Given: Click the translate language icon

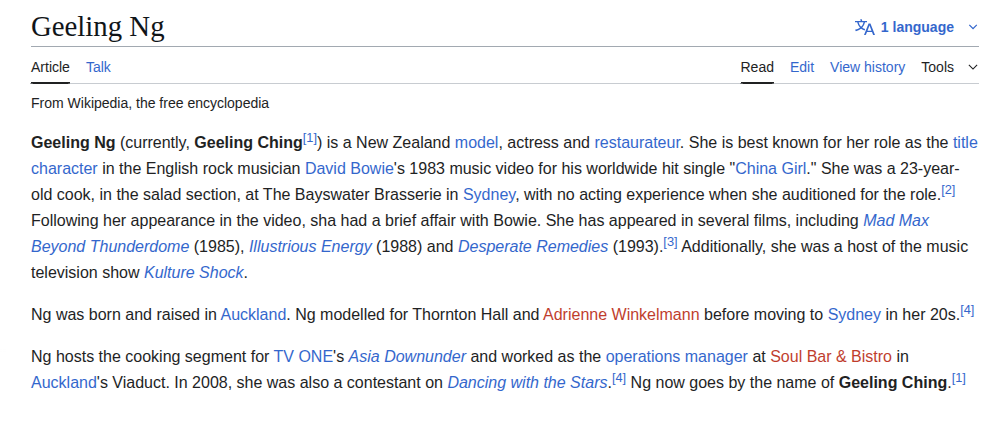Looking at the screenshot, I should coord(864,27).
